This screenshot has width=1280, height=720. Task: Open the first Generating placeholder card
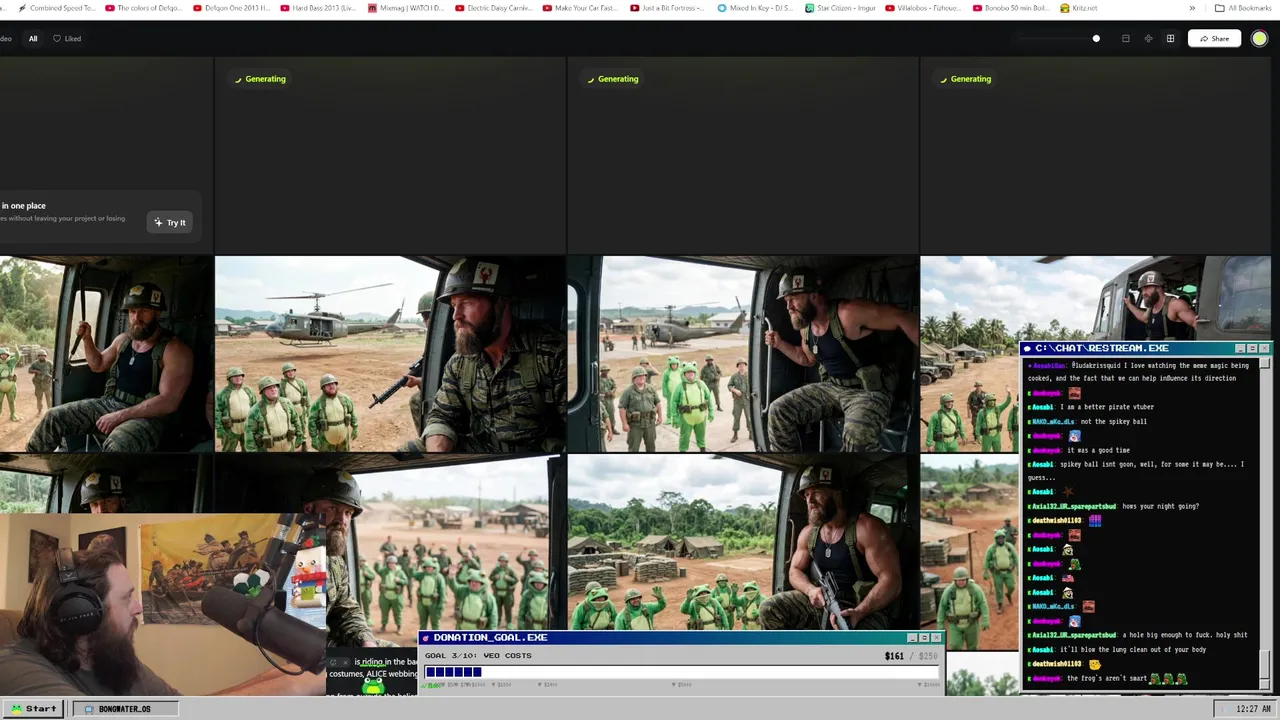coord(390,155)
